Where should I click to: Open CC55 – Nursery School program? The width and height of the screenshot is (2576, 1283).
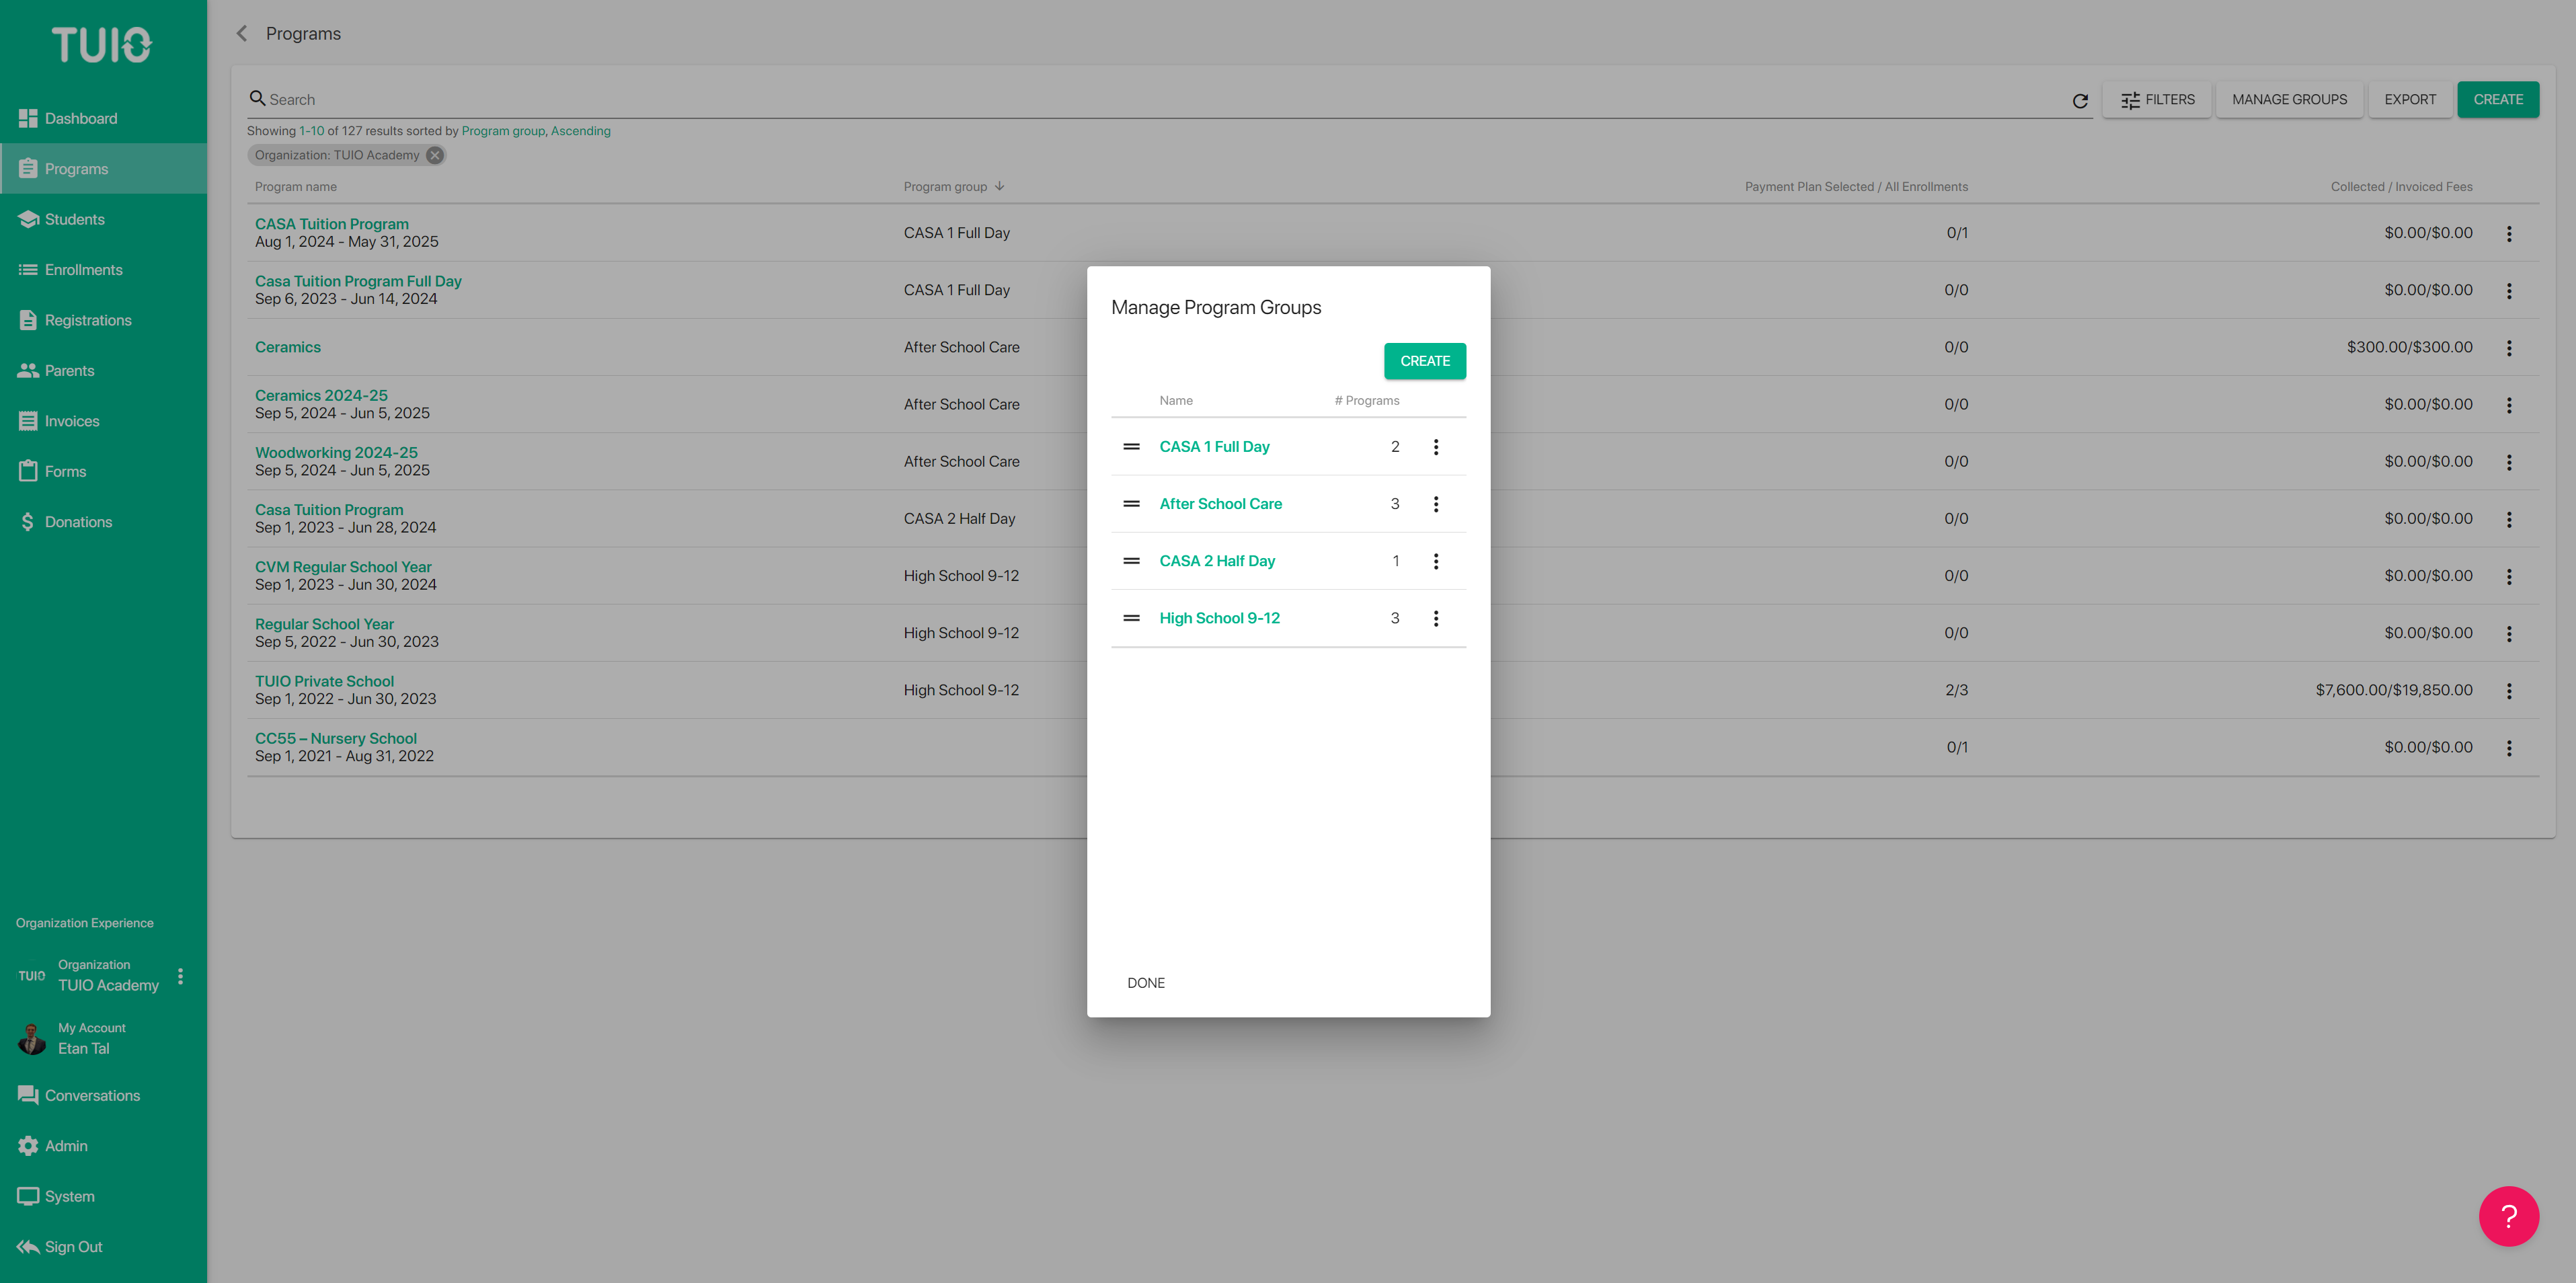tap(336, 738)
